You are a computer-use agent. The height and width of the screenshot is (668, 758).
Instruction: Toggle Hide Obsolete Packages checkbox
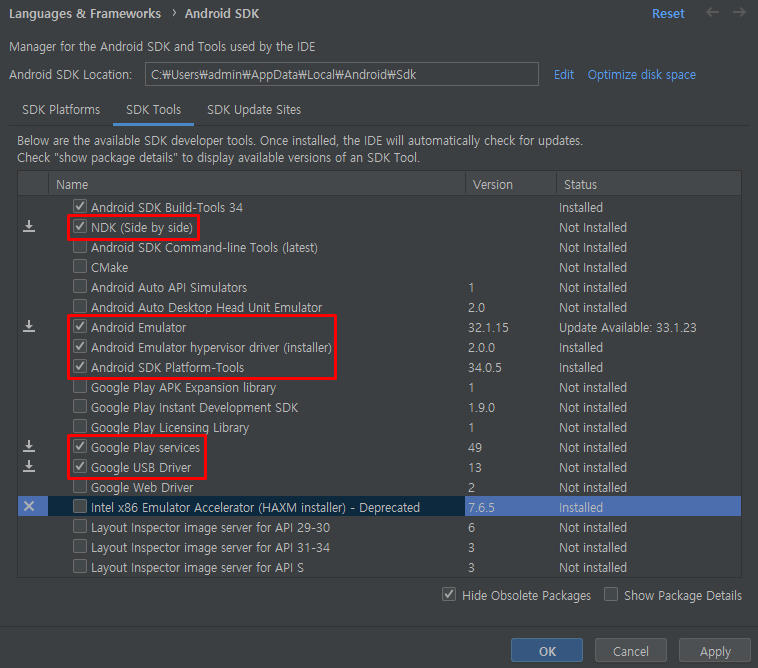pos(449,595)
